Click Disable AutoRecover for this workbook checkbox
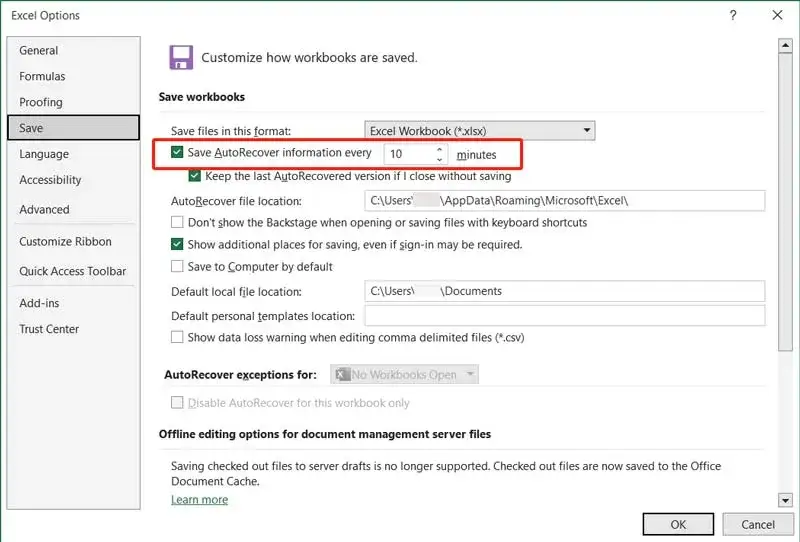Viewport: 800px width, 542px height. point(177,403)
